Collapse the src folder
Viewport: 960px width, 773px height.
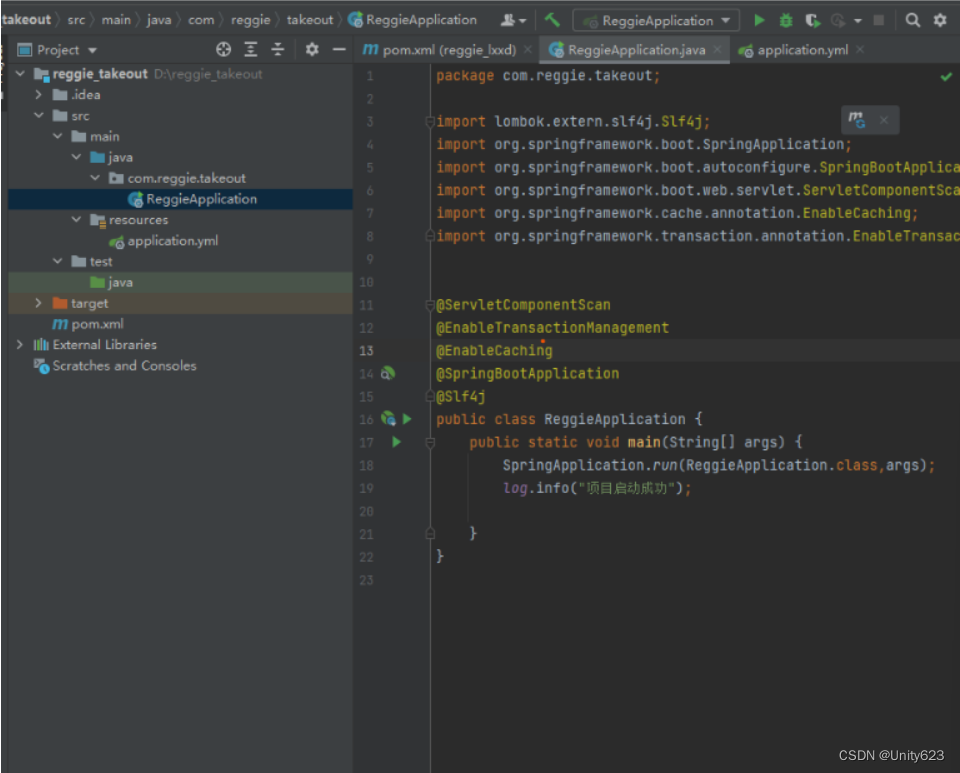[39, 115]
